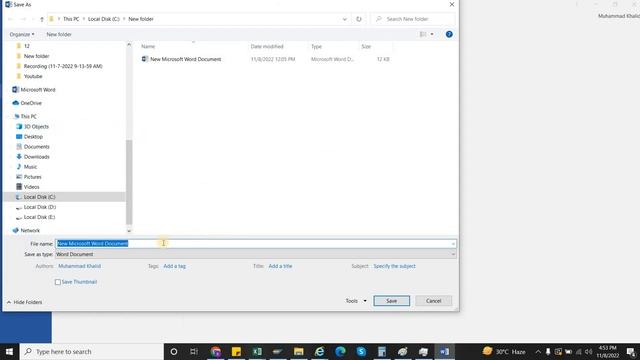Screen dimensions: 640x360
Task: Open Pictures in the sidebar
Action: pos(32,177)
